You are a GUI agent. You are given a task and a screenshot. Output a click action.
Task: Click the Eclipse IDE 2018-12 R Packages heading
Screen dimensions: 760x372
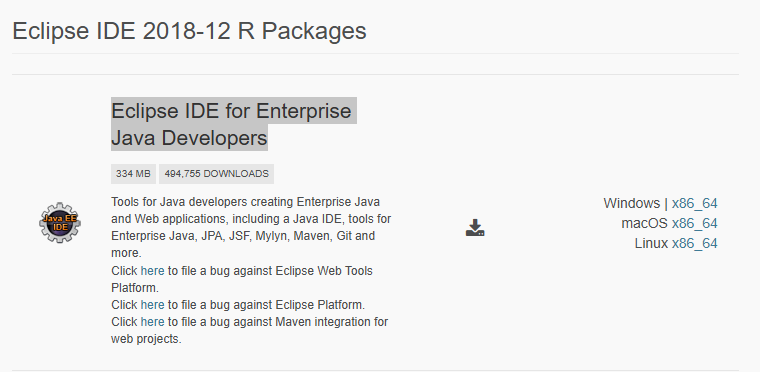click(x=189, y=31)
